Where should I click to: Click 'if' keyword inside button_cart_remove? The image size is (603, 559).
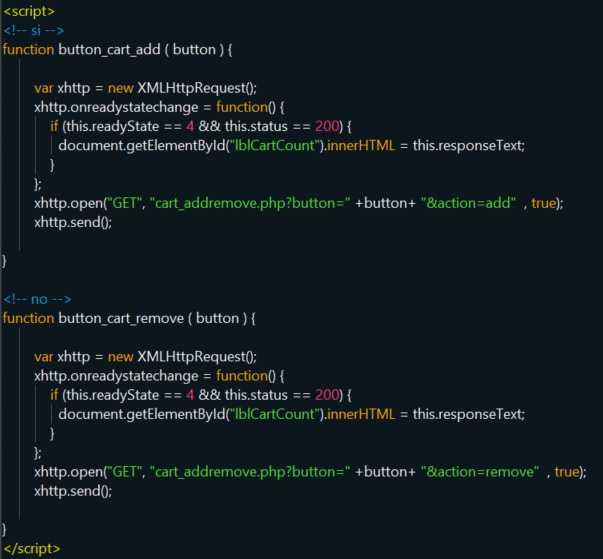point(54,395)
